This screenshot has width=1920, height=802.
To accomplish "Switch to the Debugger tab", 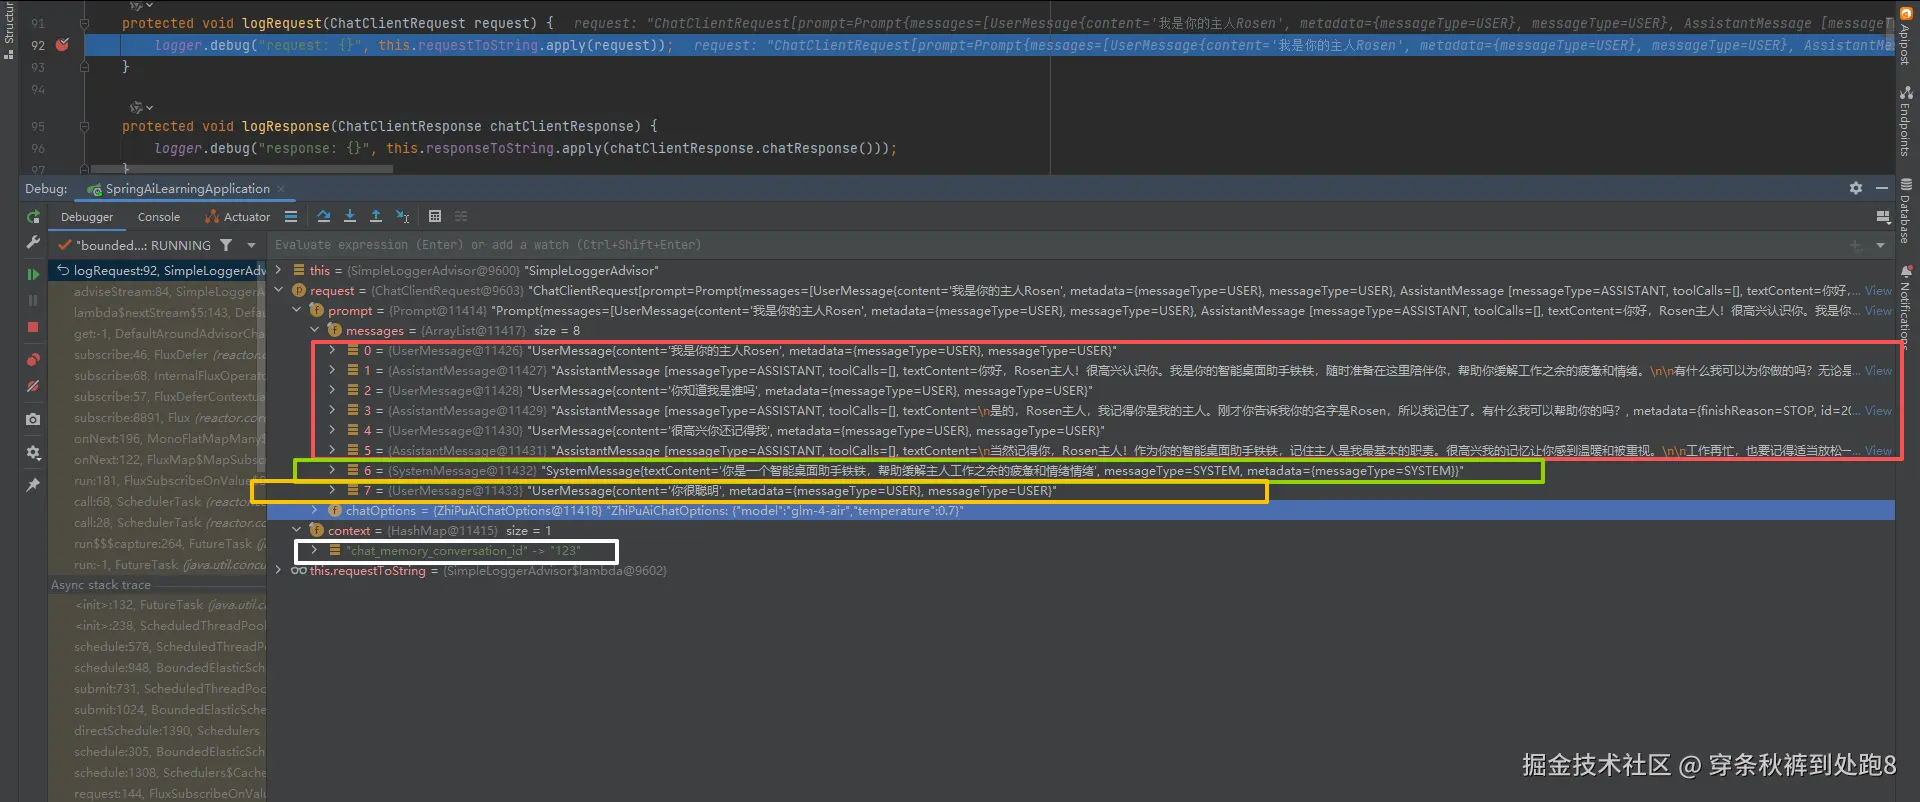I will pyautogui.click(x=87, y=217).
